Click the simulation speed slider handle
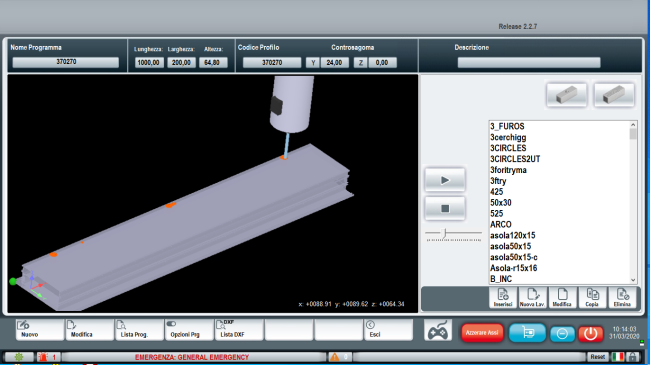Screen dimensions: 650x365 click(444, 233)
